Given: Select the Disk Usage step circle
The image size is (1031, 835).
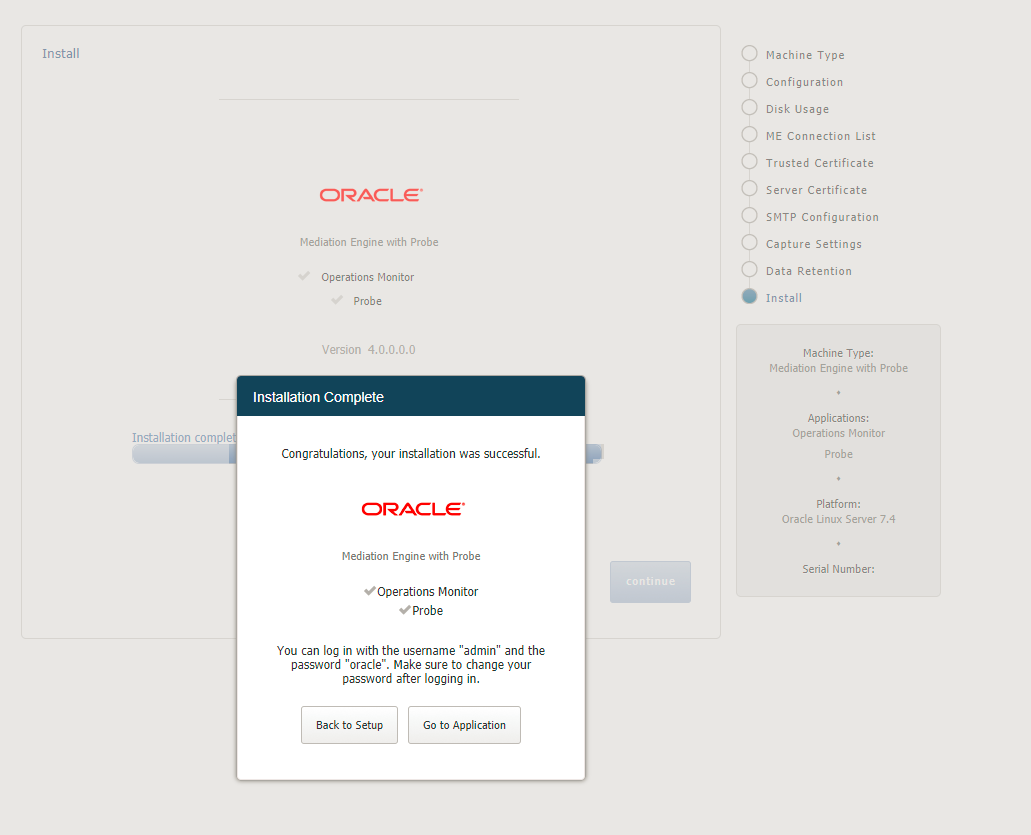Looking at the screenshot, I should (x=749, y=107).
